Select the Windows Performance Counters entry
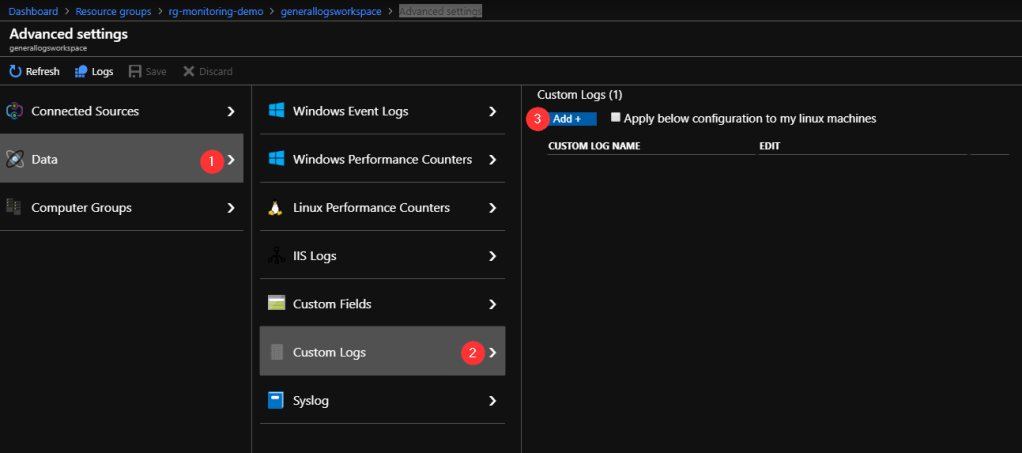This screenshot has width=1022, height=453. pyautogui.click(x=382, y=159)
